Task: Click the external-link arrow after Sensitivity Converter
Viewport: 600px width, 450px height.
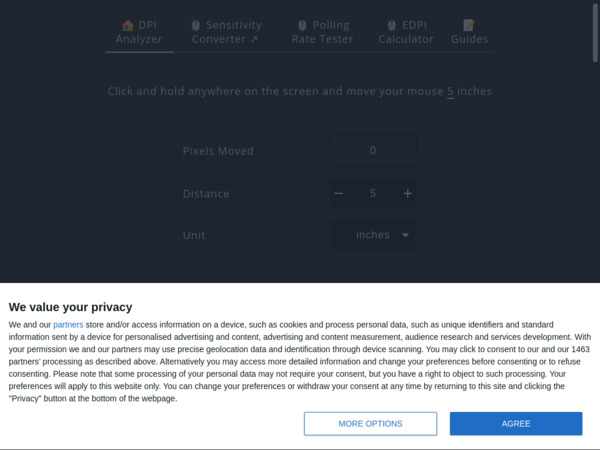Action: (254, 39)
